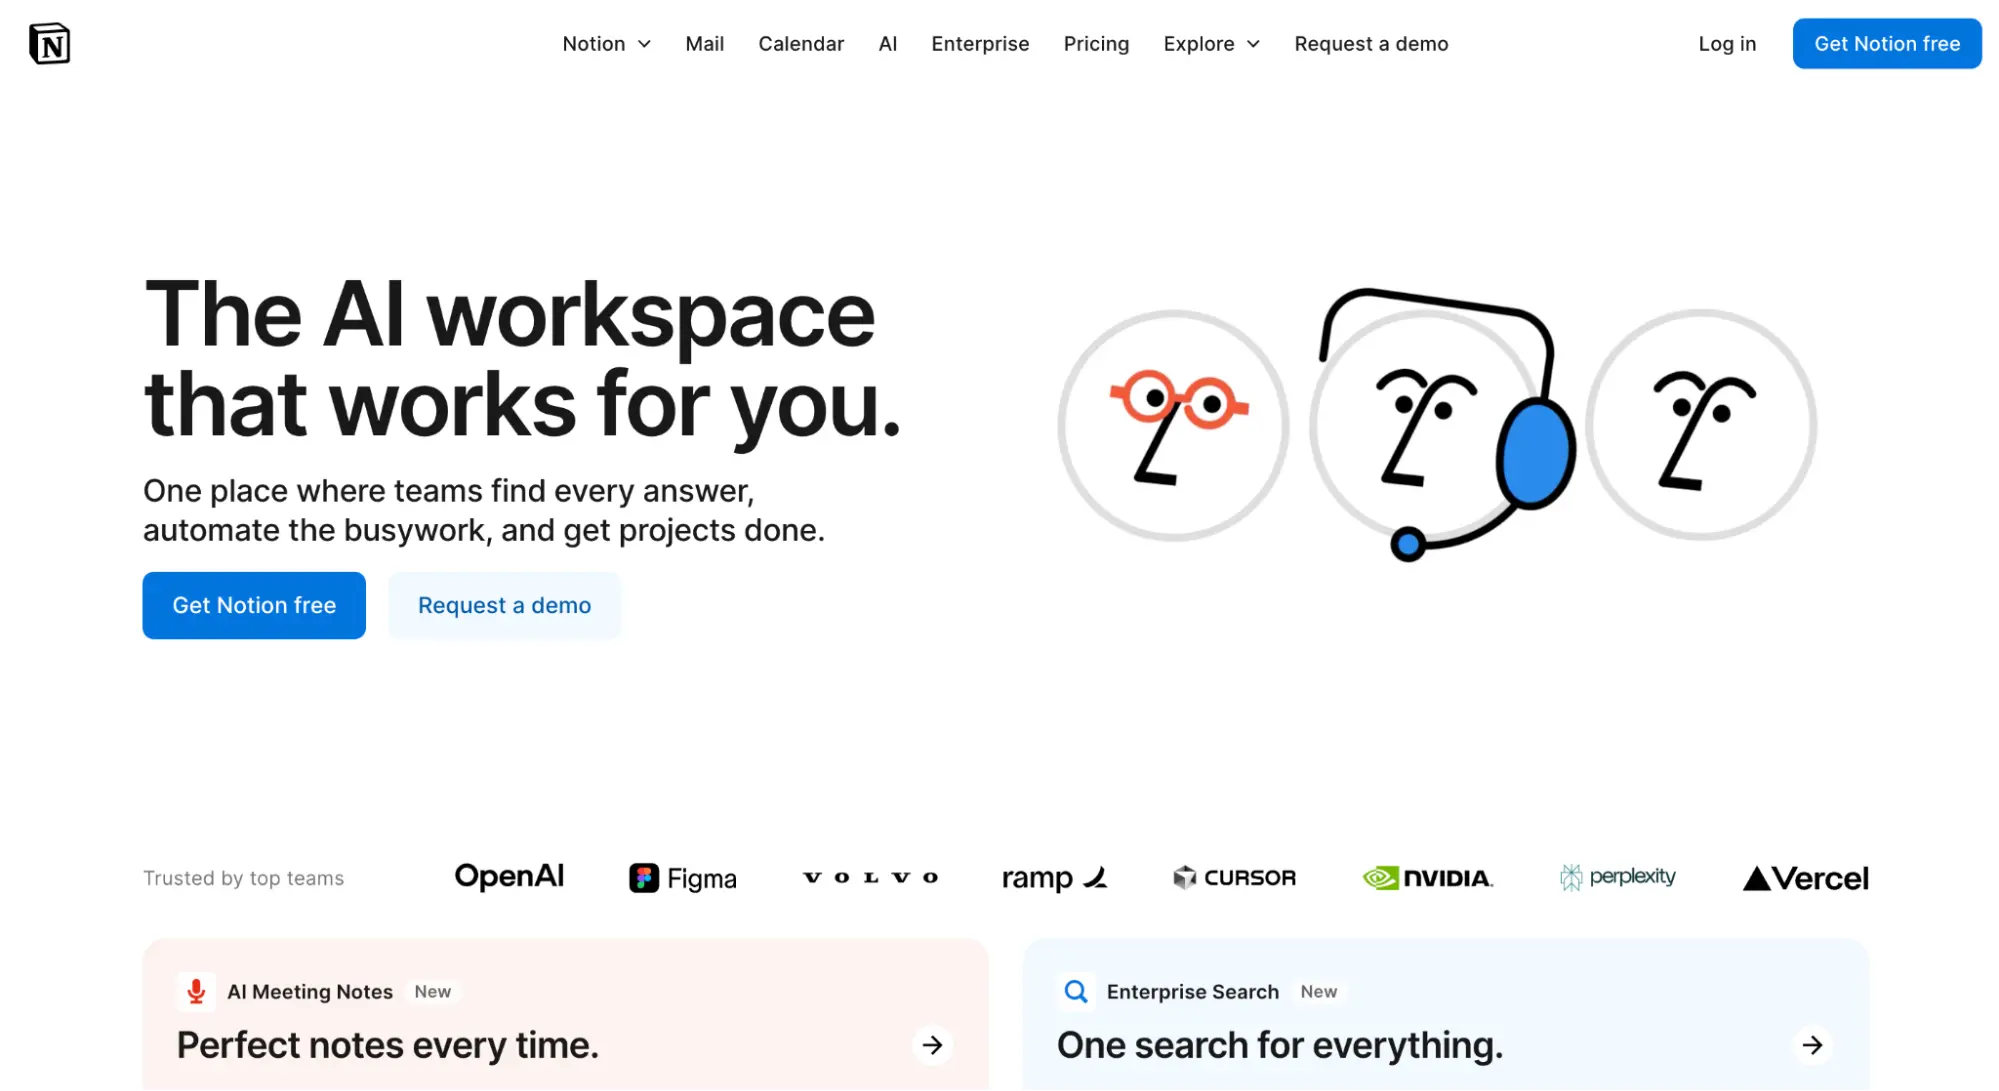Select the Cursor logo

pyautogui.click(x=1234, y=877)
